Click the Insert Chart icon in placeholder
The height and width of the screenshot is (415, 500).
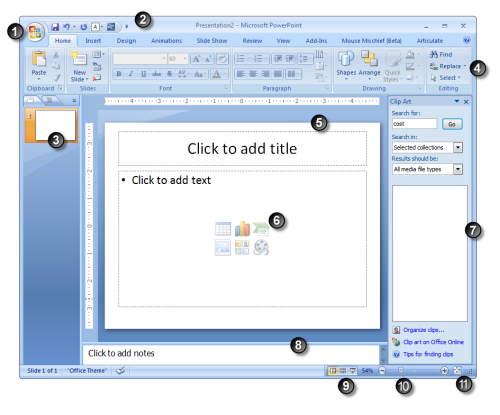coord(242,229)
